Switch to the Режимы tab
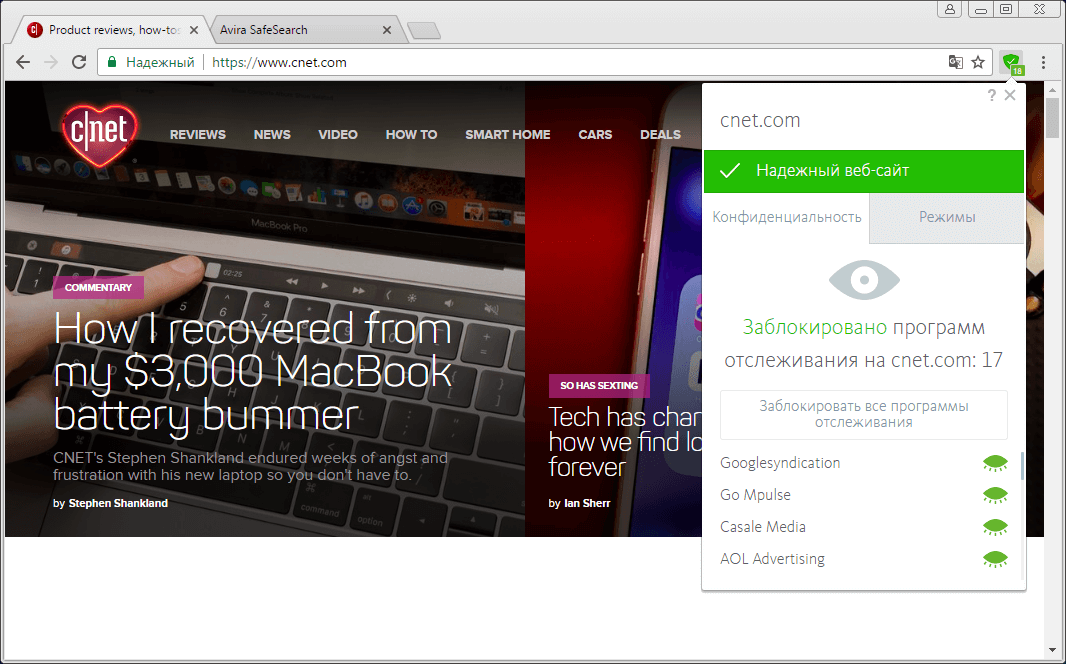Screen dimensions: 1066x664 click(x=947, y=217)
